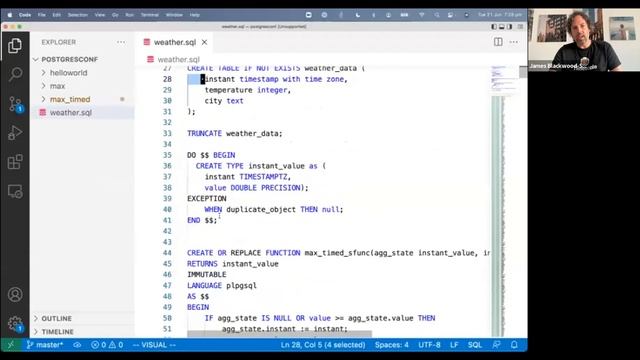Viewport: 640px width, 360px height.
Task: Change the SQL language mode
Action: 475,345
